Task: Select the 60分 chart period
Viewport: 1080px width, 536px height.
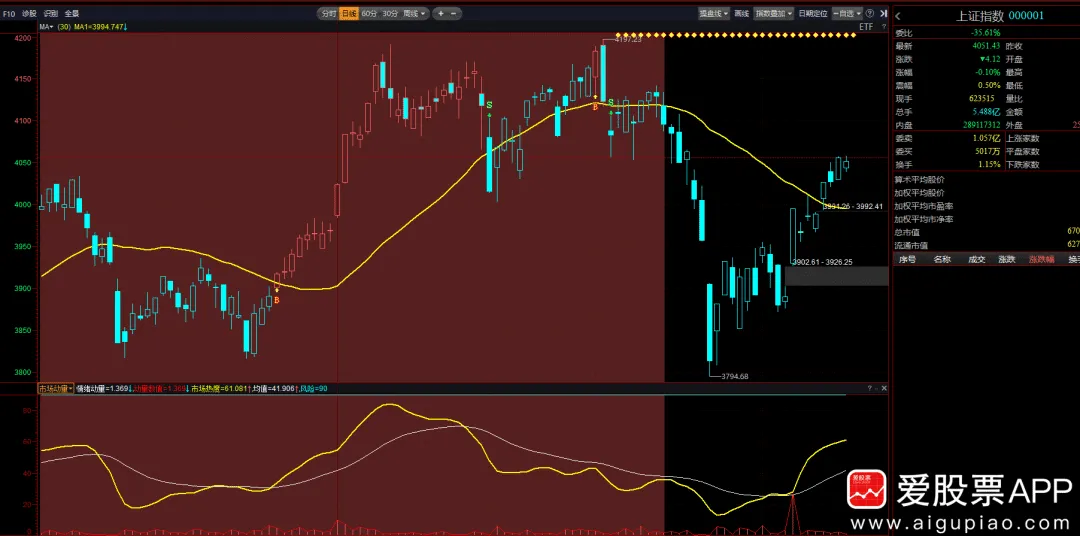Action: (x=369, y=13)
